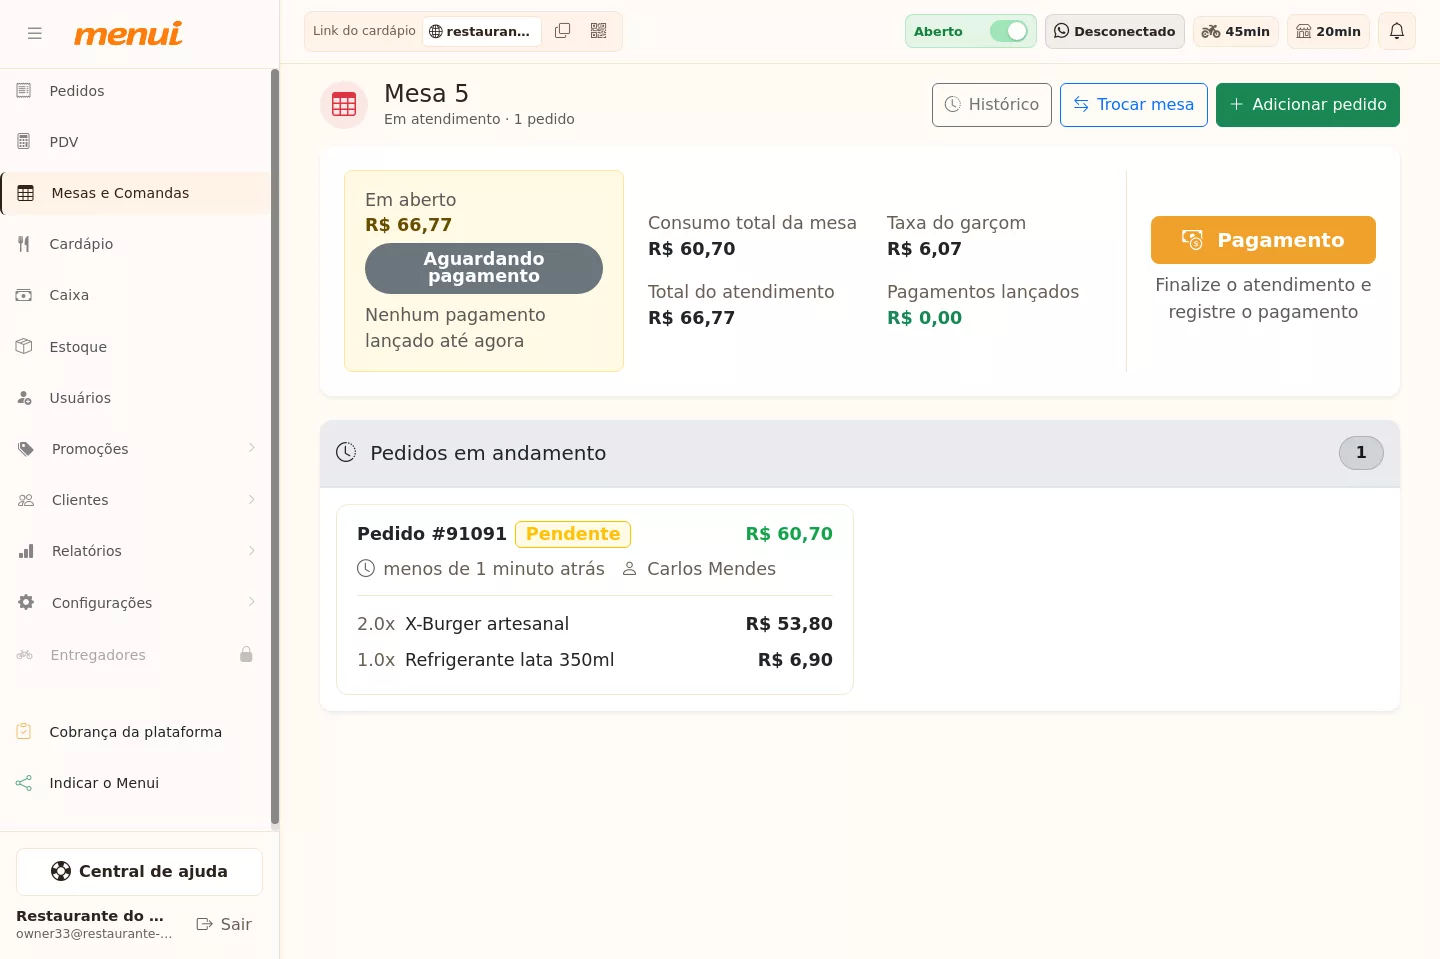Open the Pedido #91091 card title

pyautogui.click(x=432, y=534)
